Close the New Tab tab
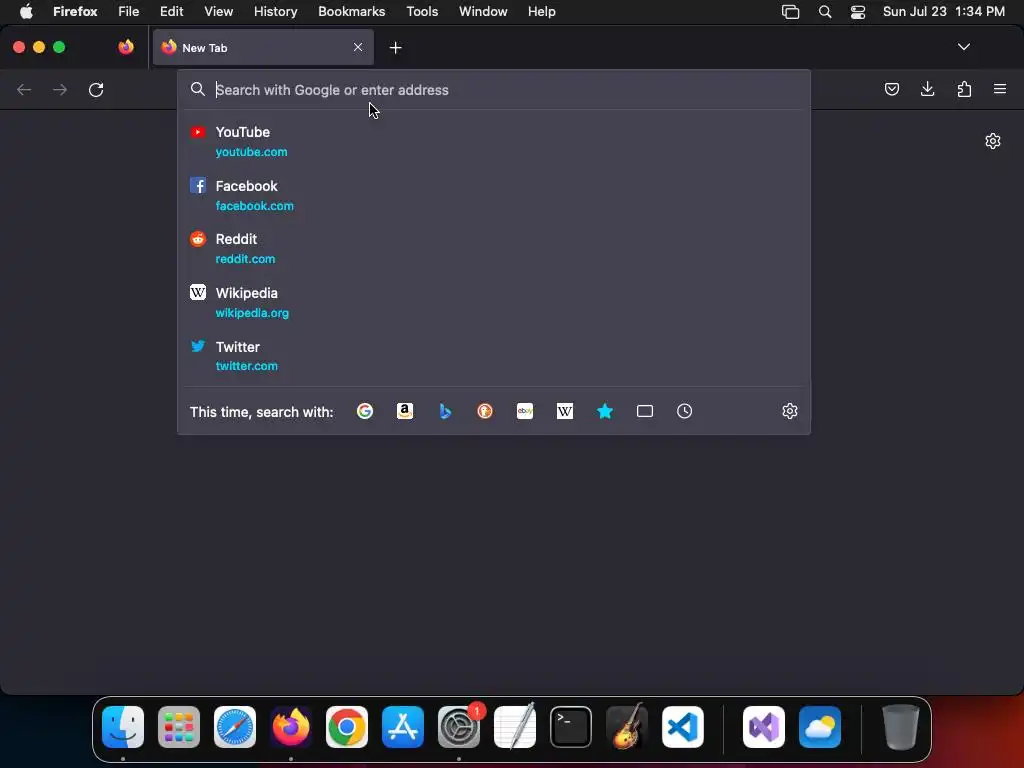 [358, 47]
